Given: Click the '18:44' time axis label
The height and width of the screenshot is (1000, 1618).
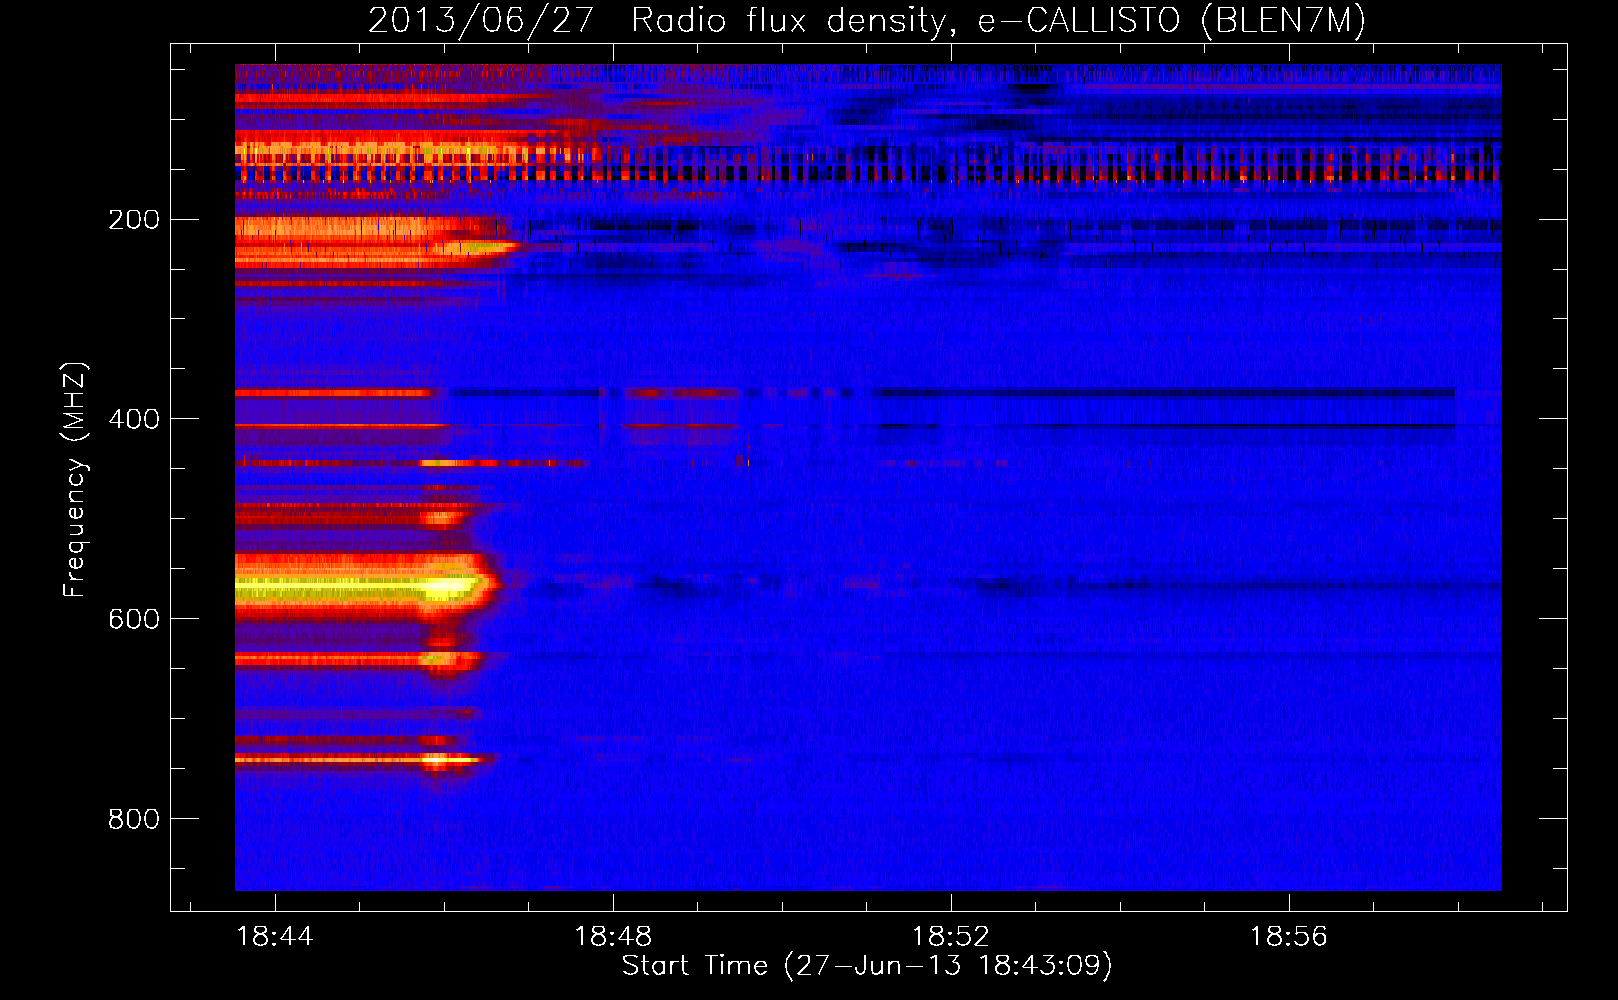Looking at the screenshot, I should pyautogui.click(x=274, y=936).
